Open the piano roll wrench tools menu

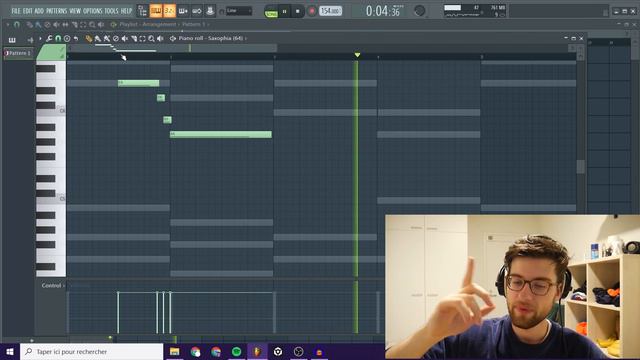tap(49, 38)
